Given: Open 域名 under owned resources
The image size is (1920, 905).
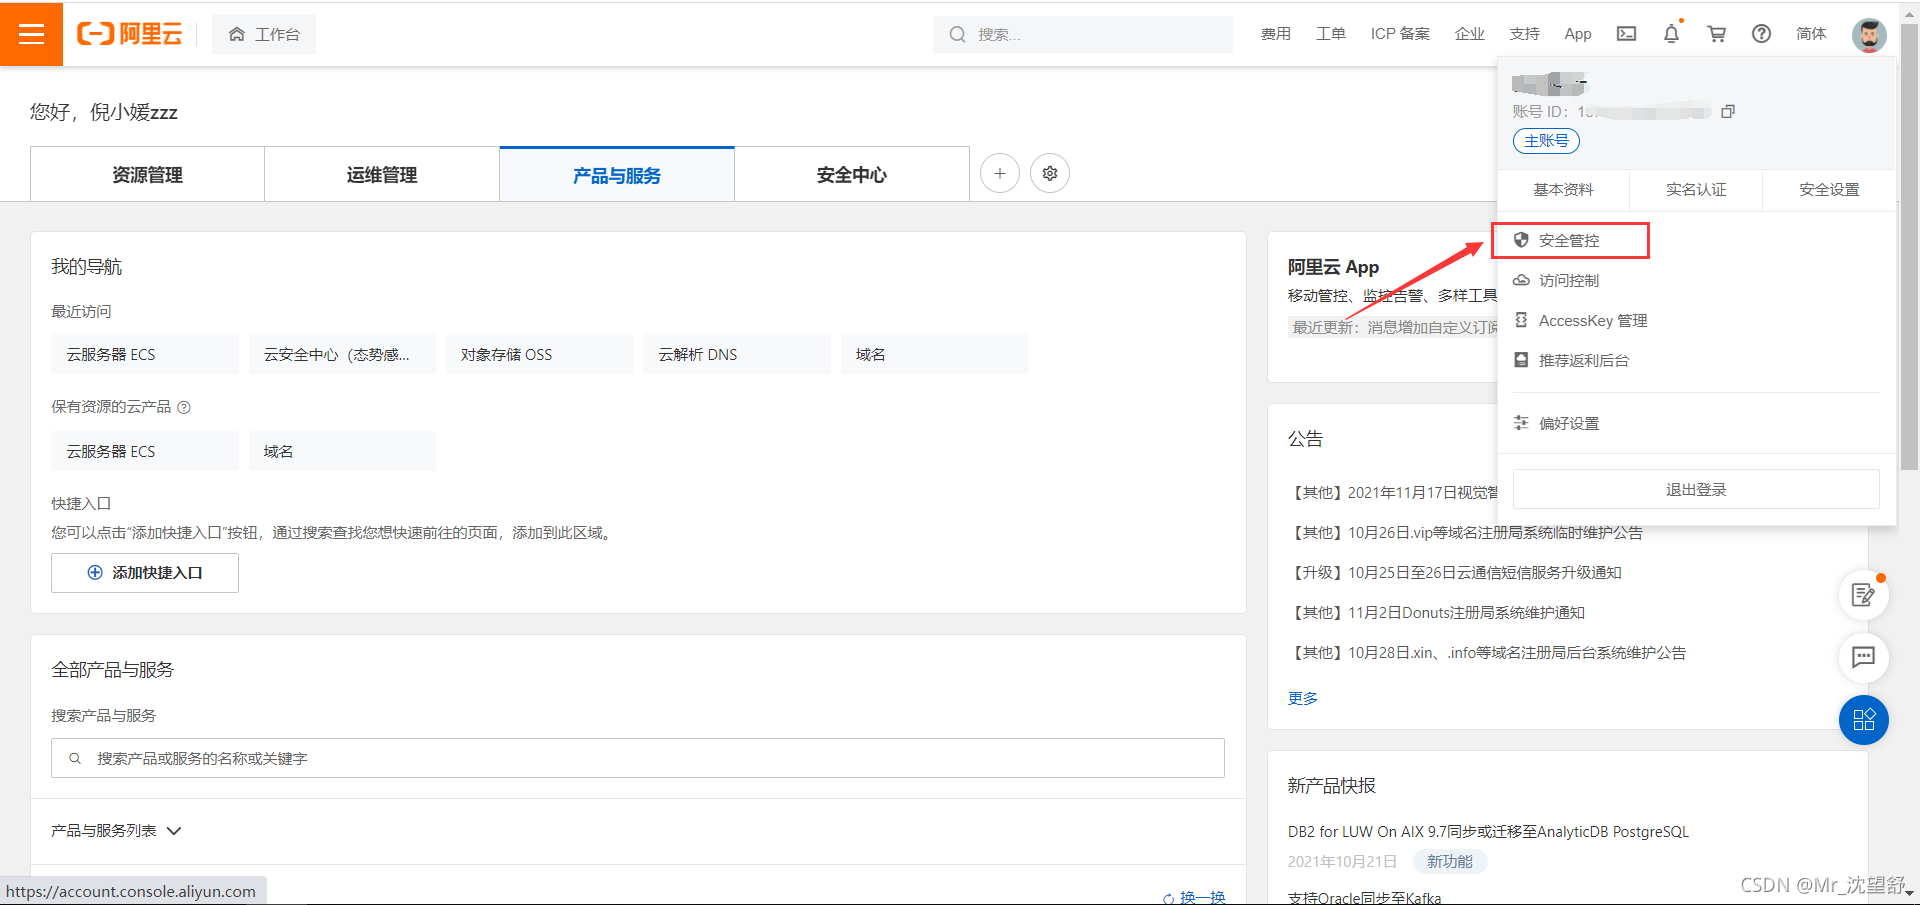Looking at the screenshot, I should coord(342,451).
